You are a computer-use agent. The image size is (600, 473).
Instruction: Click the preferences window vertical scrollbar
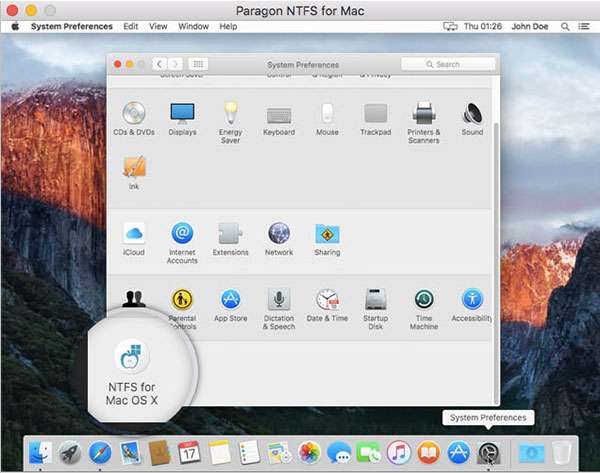pyautogui.click(x=496, y=263)
